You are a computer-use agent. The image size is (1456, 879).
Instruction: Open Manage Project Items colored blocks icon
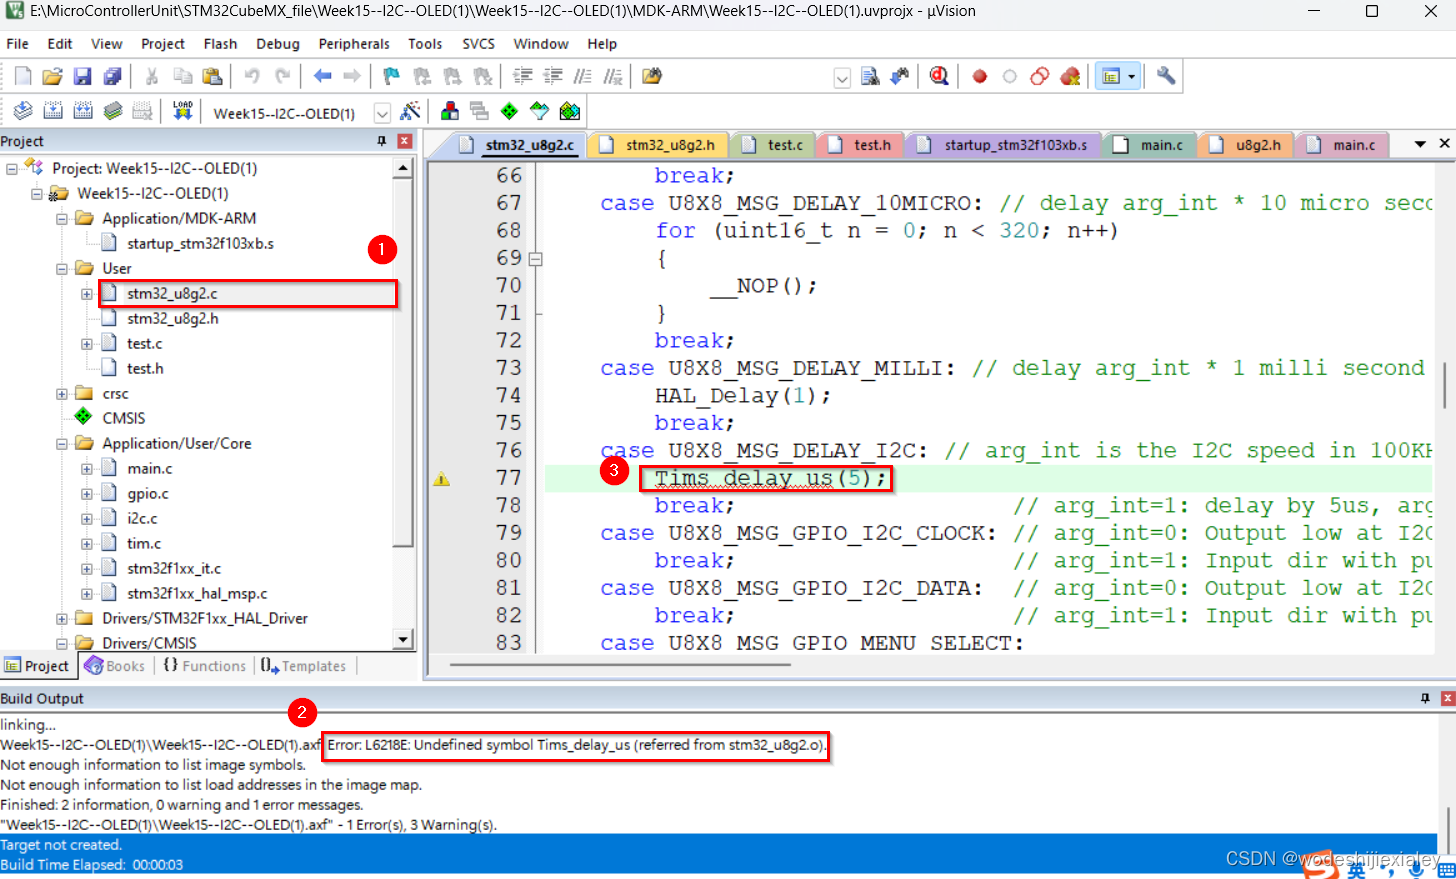coord(450,111)
